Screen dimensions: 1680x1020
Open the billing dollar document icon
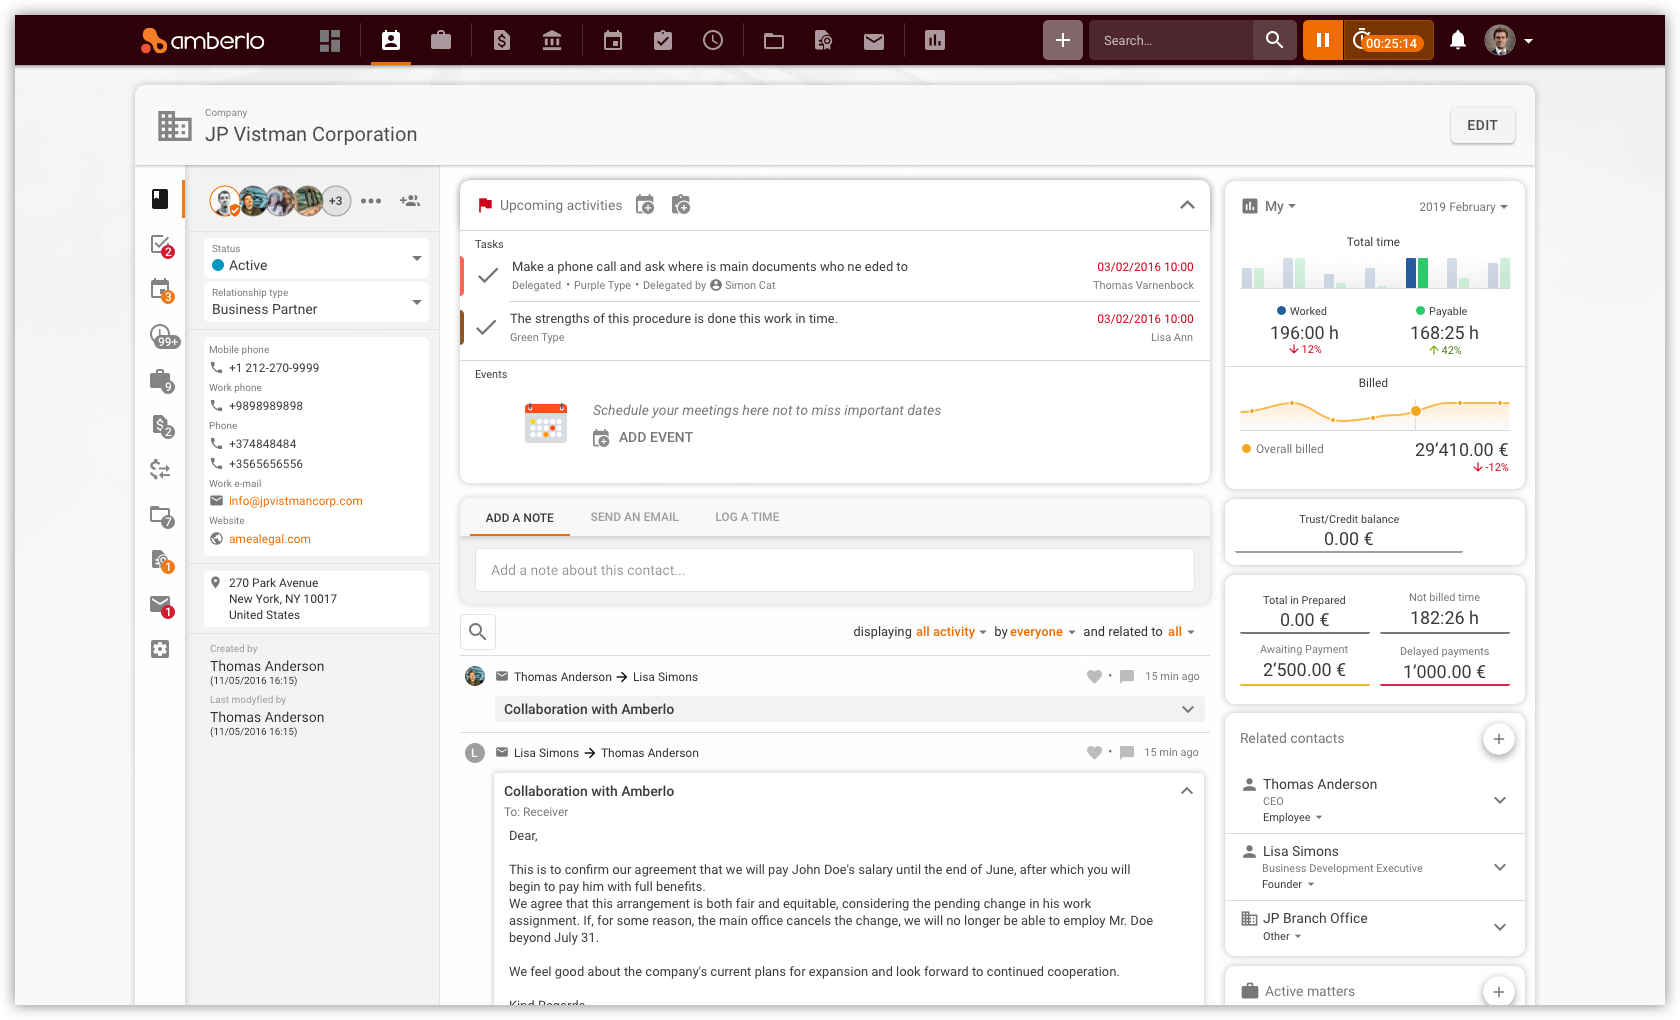[502, 41]
